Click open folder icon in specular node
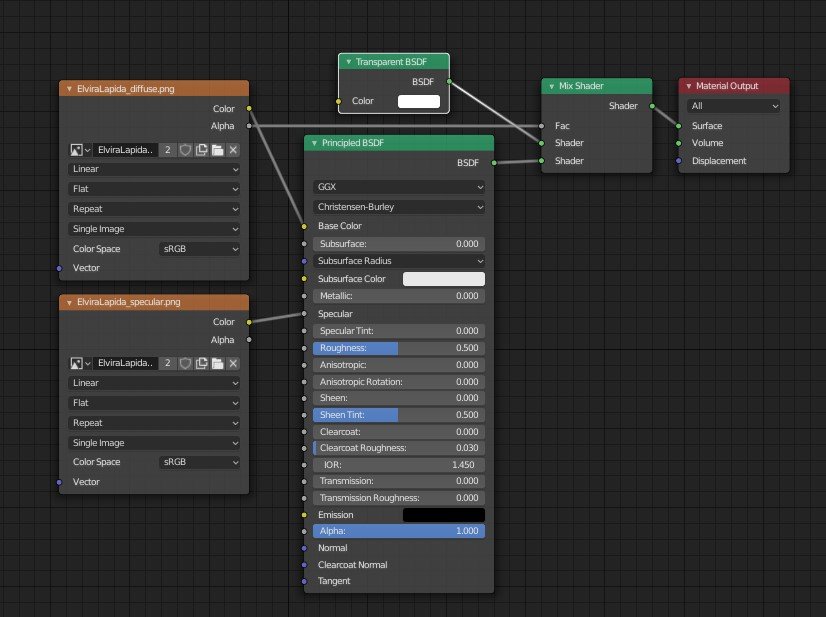Screen dimensions: 826x617 pos(217,364)
